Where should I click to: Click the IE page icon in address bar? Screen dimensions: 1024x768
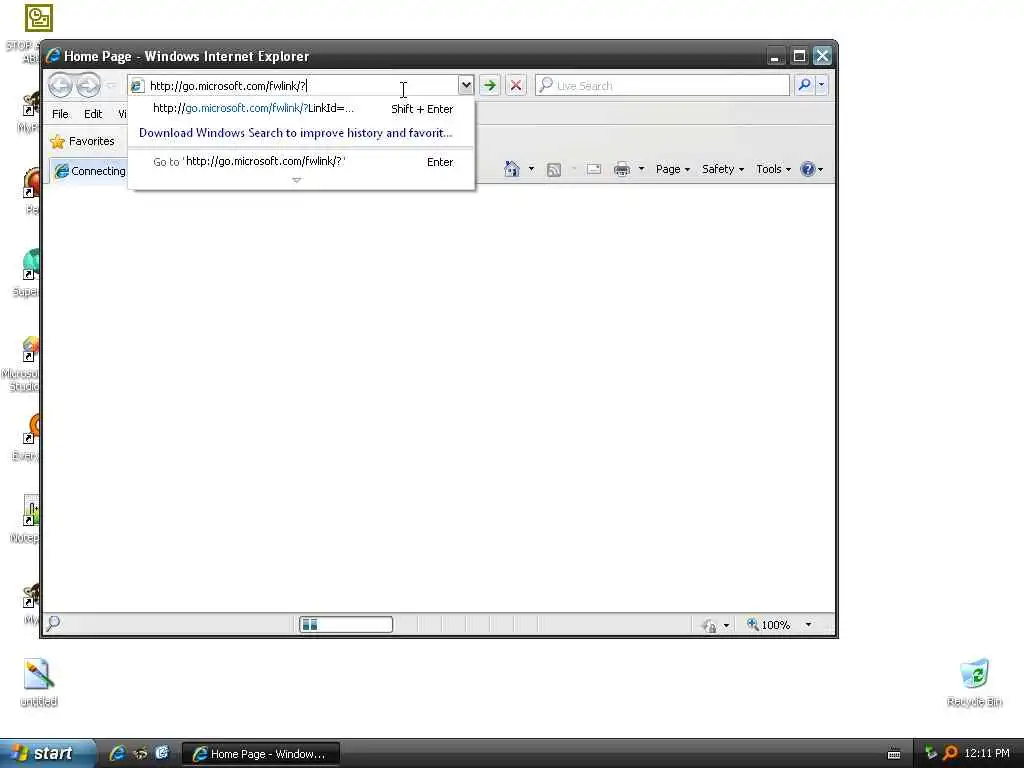(x=137, y=86)
